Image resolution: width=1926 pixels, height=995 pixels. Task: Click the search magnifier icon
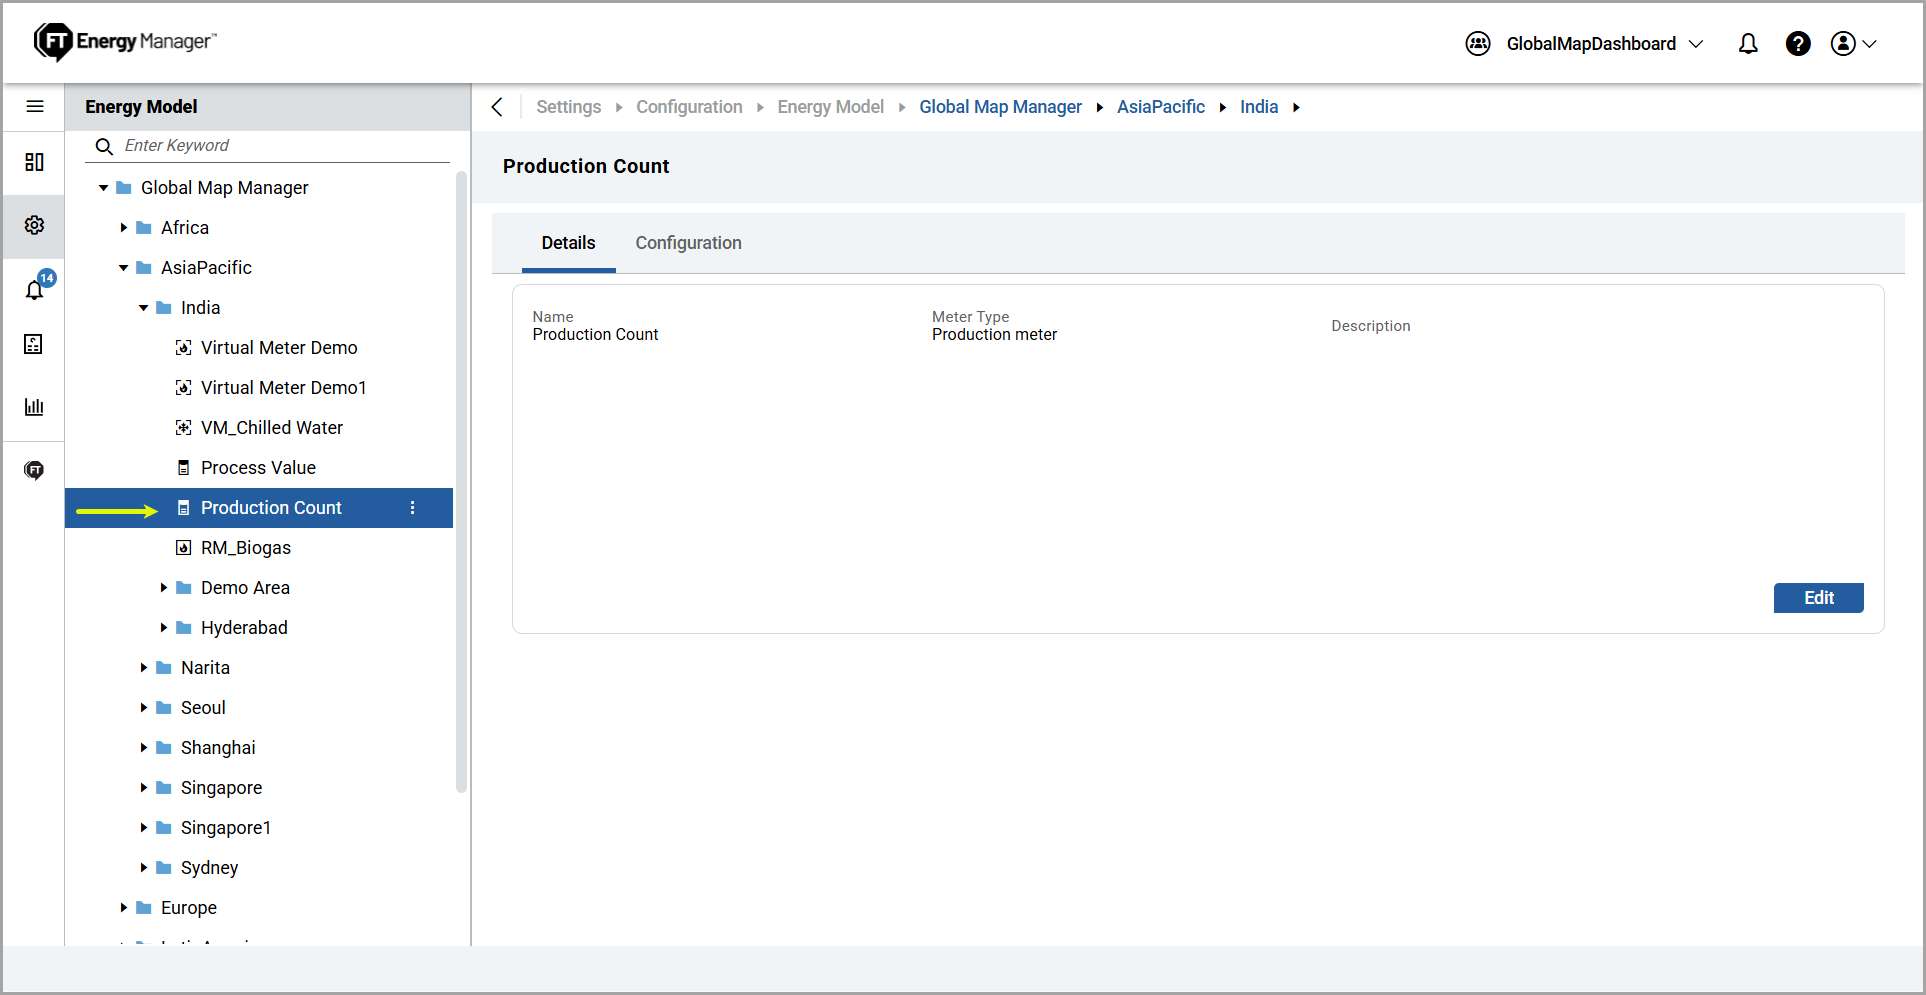click(x=104, y=147)
